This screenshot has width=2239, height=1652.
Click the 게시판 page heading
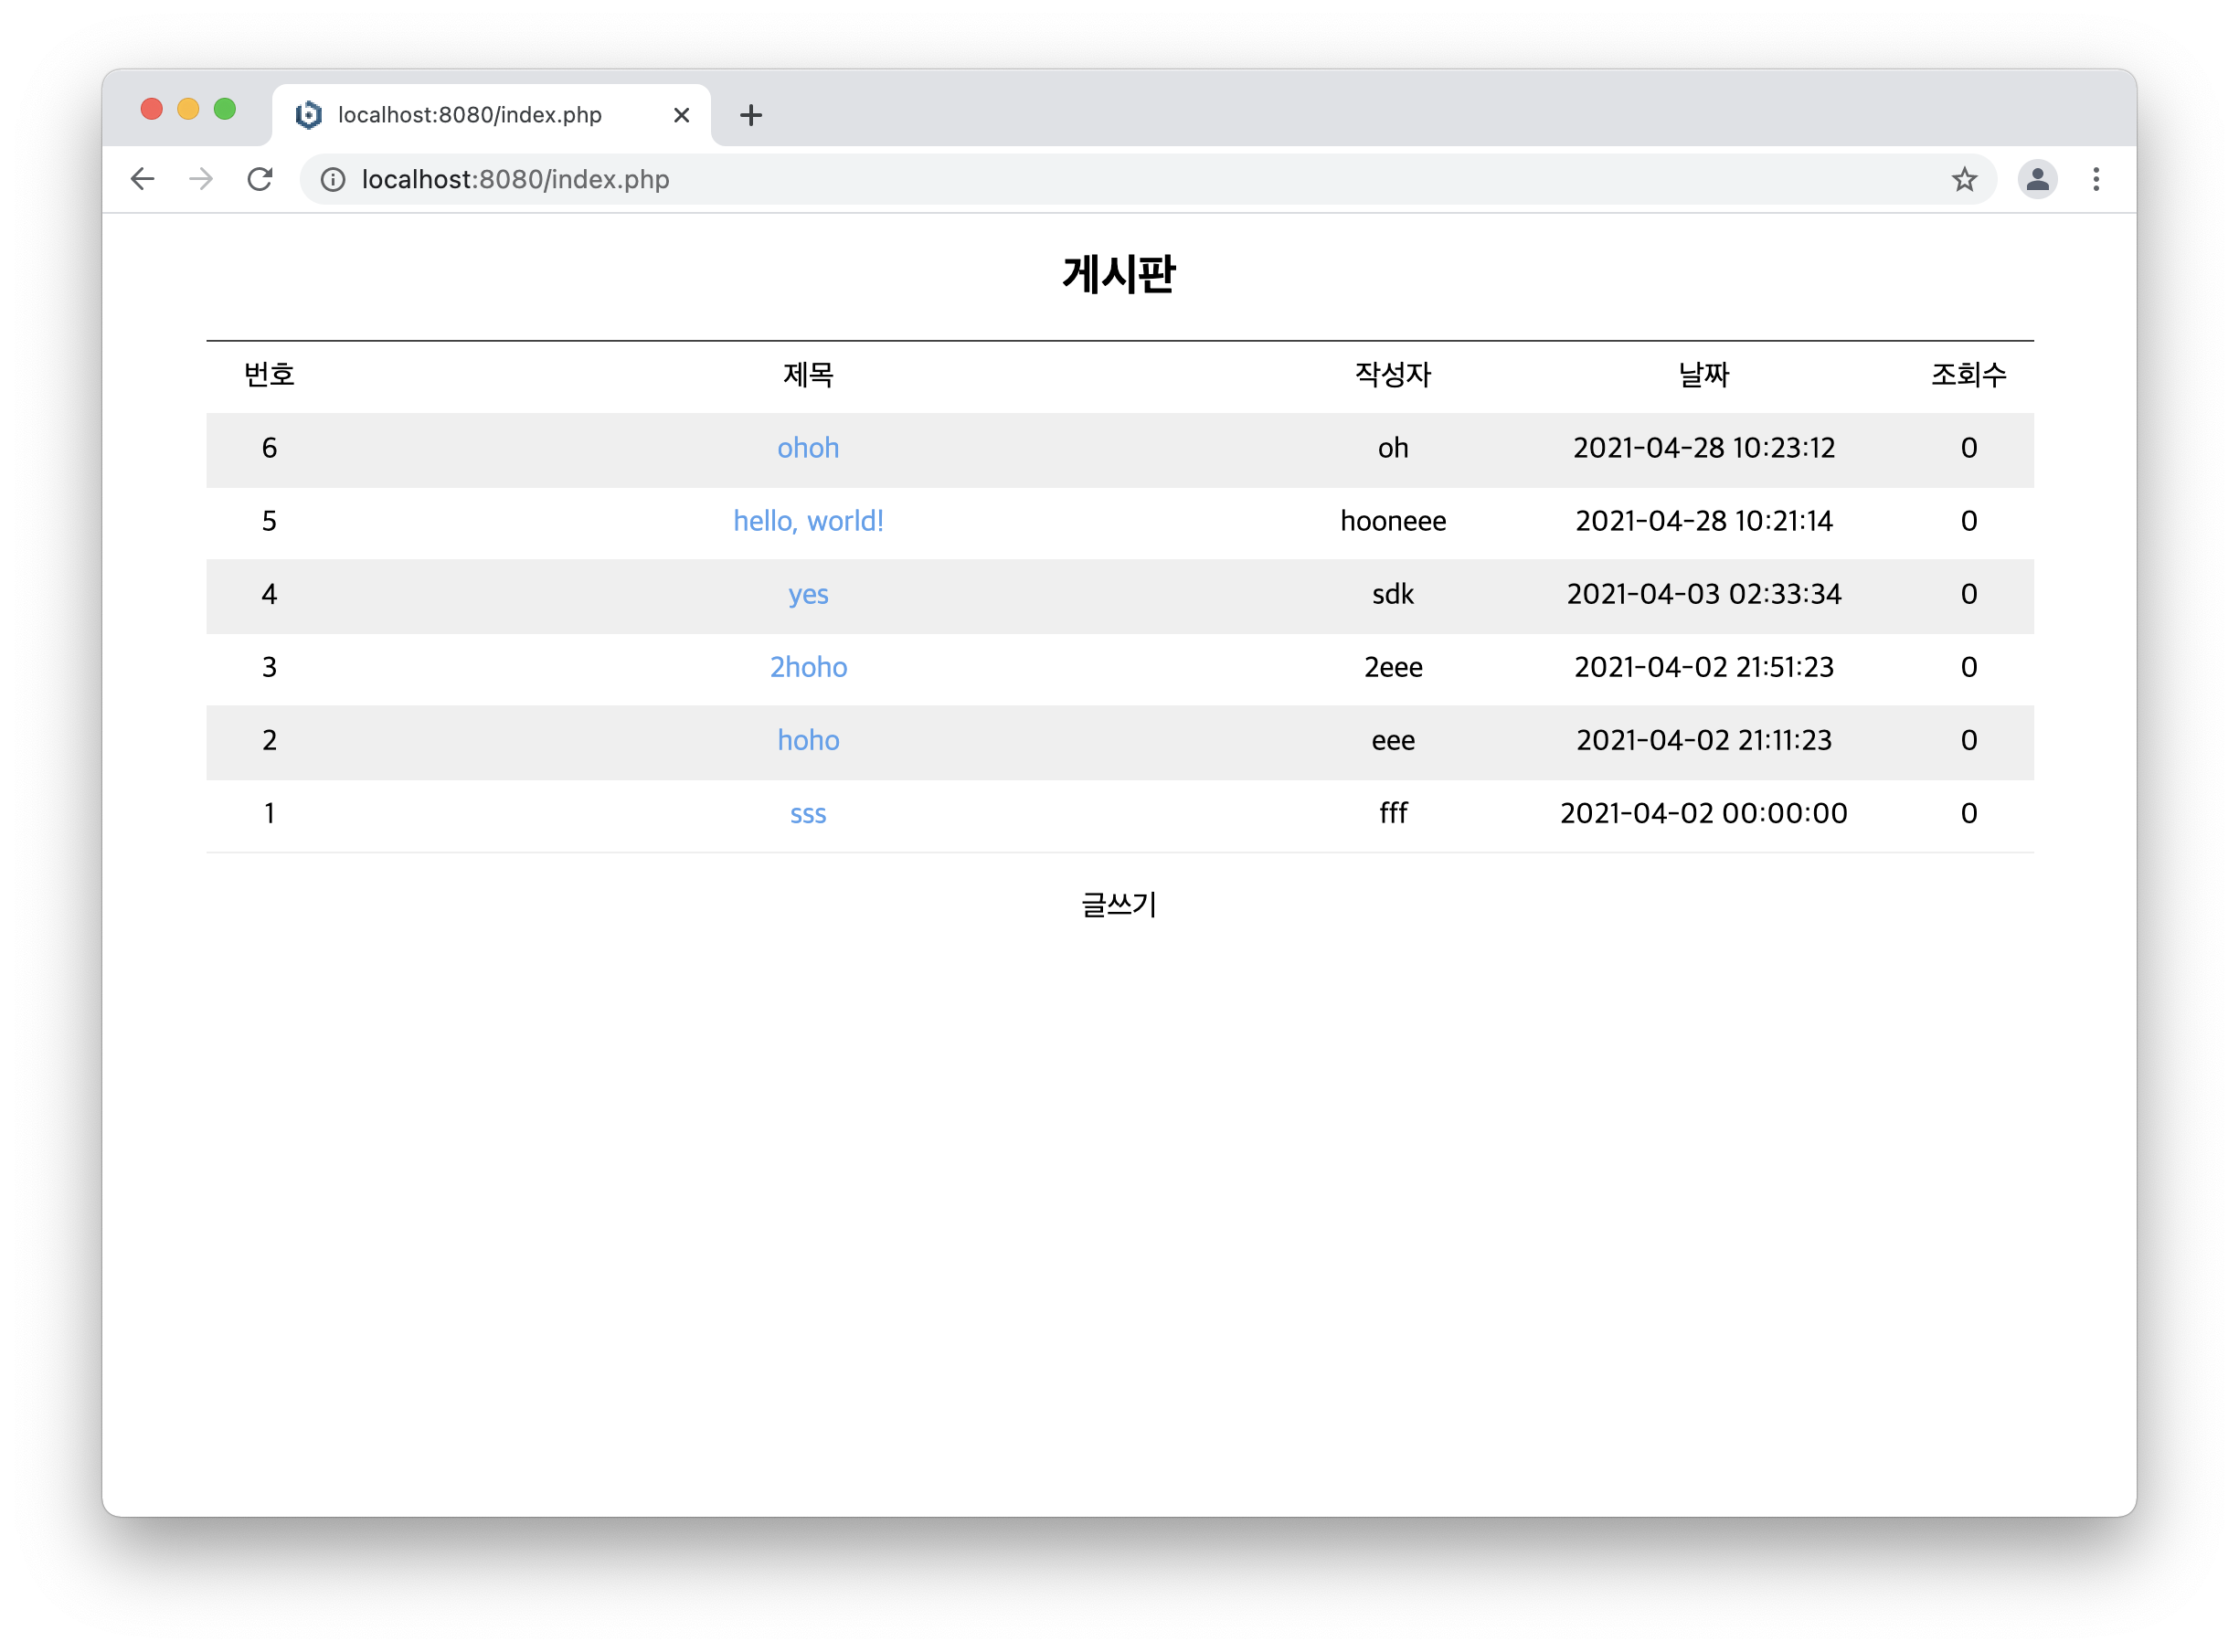tap(1119, 274)
